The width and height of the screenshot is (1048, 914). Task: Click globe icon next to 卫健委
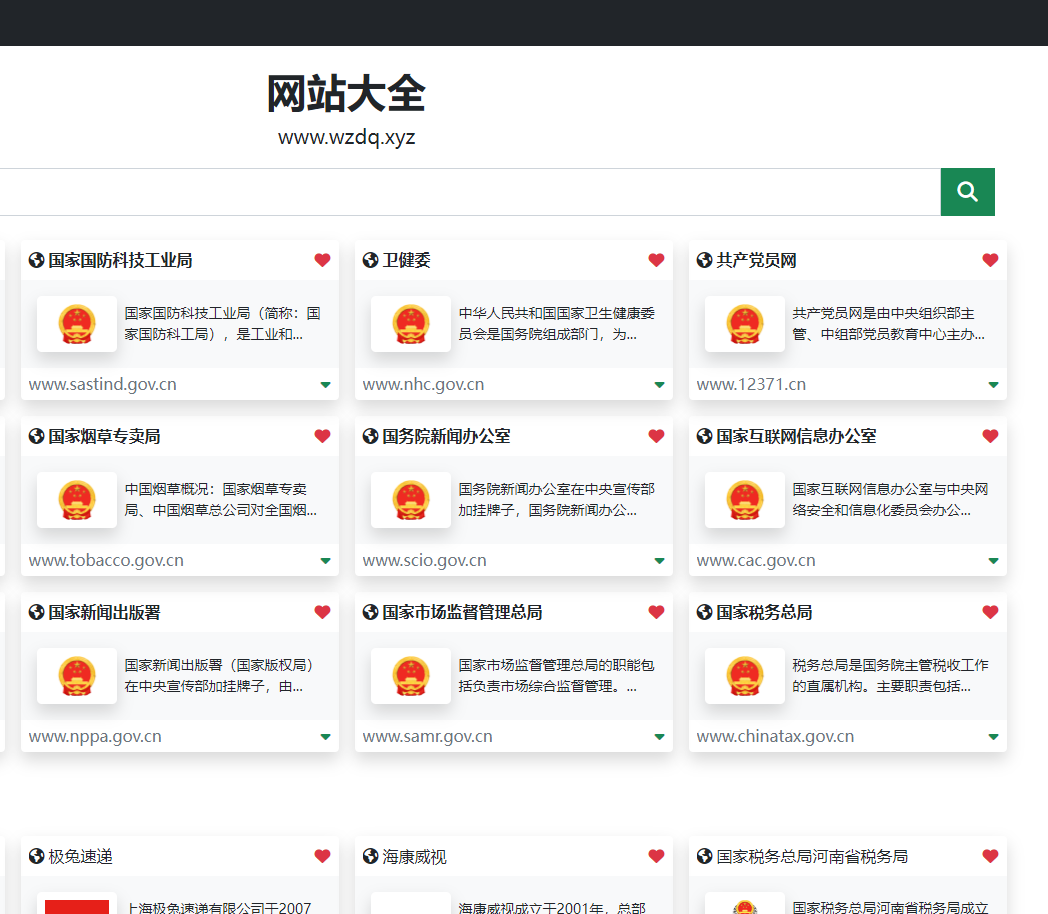[x=370, y=260]
